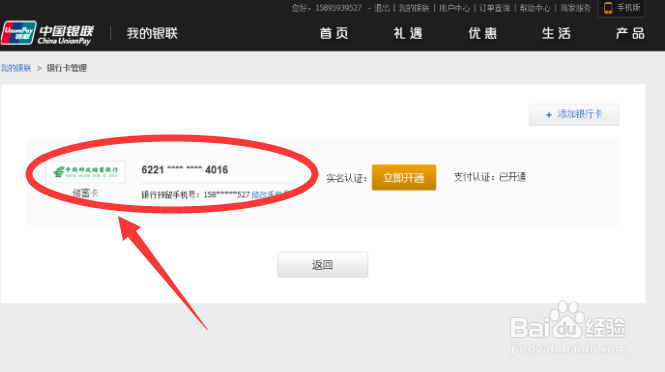Click 添加银行卡 button
Image resolution: width=665 pixels, height=372 pixels.
tap(574, 115)
